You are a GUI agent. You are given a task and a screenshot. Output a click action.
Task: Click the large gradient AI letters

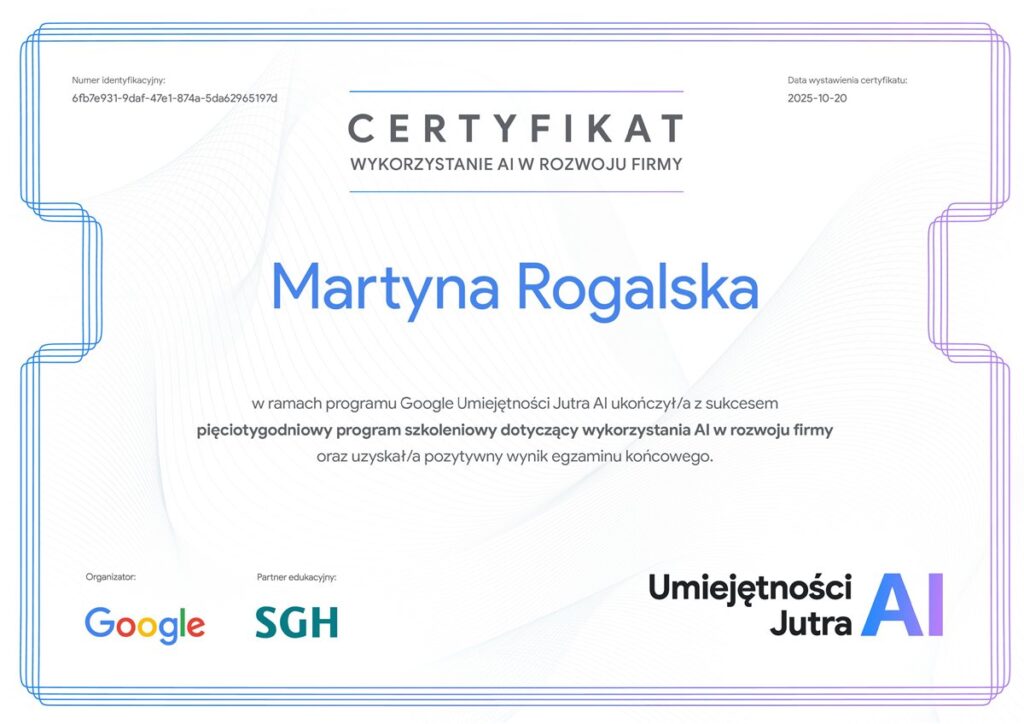click(903, 606)
